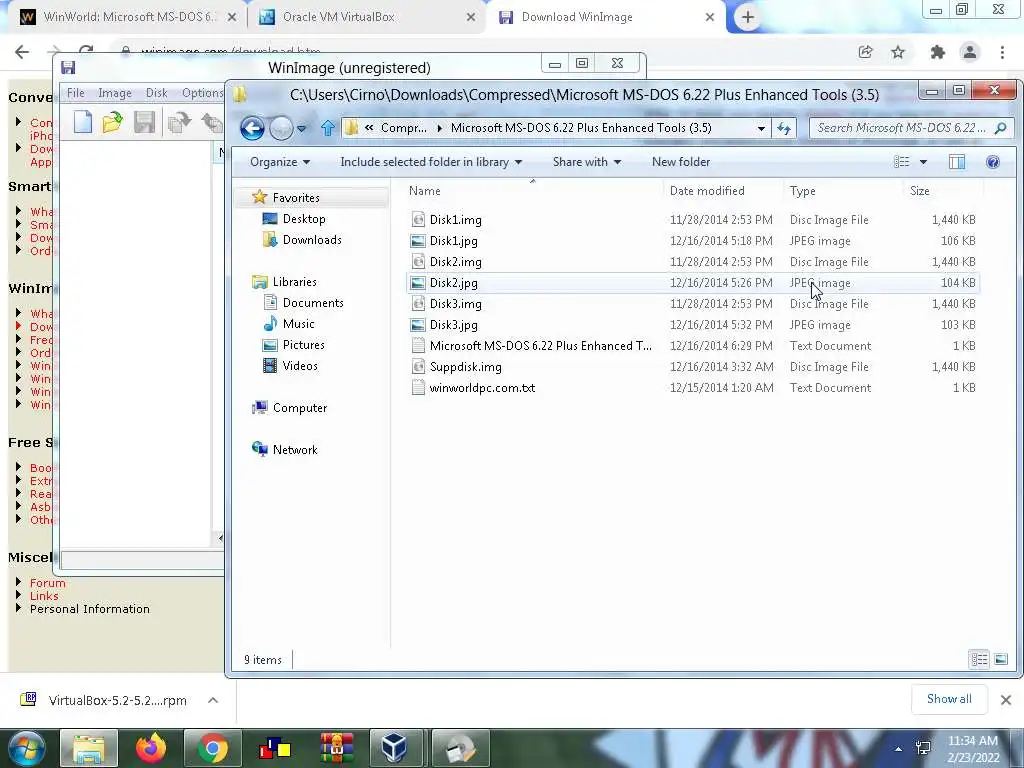This screenshot has width=1024, height=768.
Task: Select Disk2.img file
Action: tap(455, 262)
